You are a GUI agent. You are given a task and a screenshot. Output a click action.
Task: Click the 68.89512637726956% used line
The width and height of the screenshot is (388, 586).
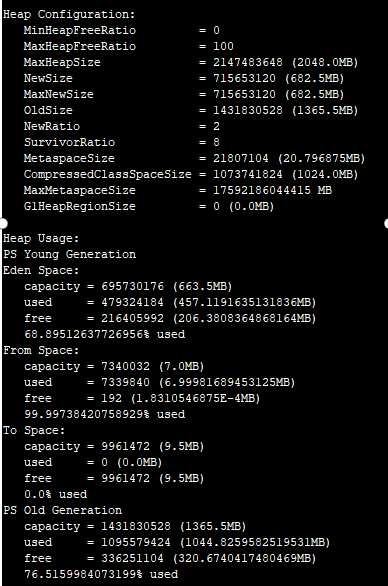(x=105, y=334)
